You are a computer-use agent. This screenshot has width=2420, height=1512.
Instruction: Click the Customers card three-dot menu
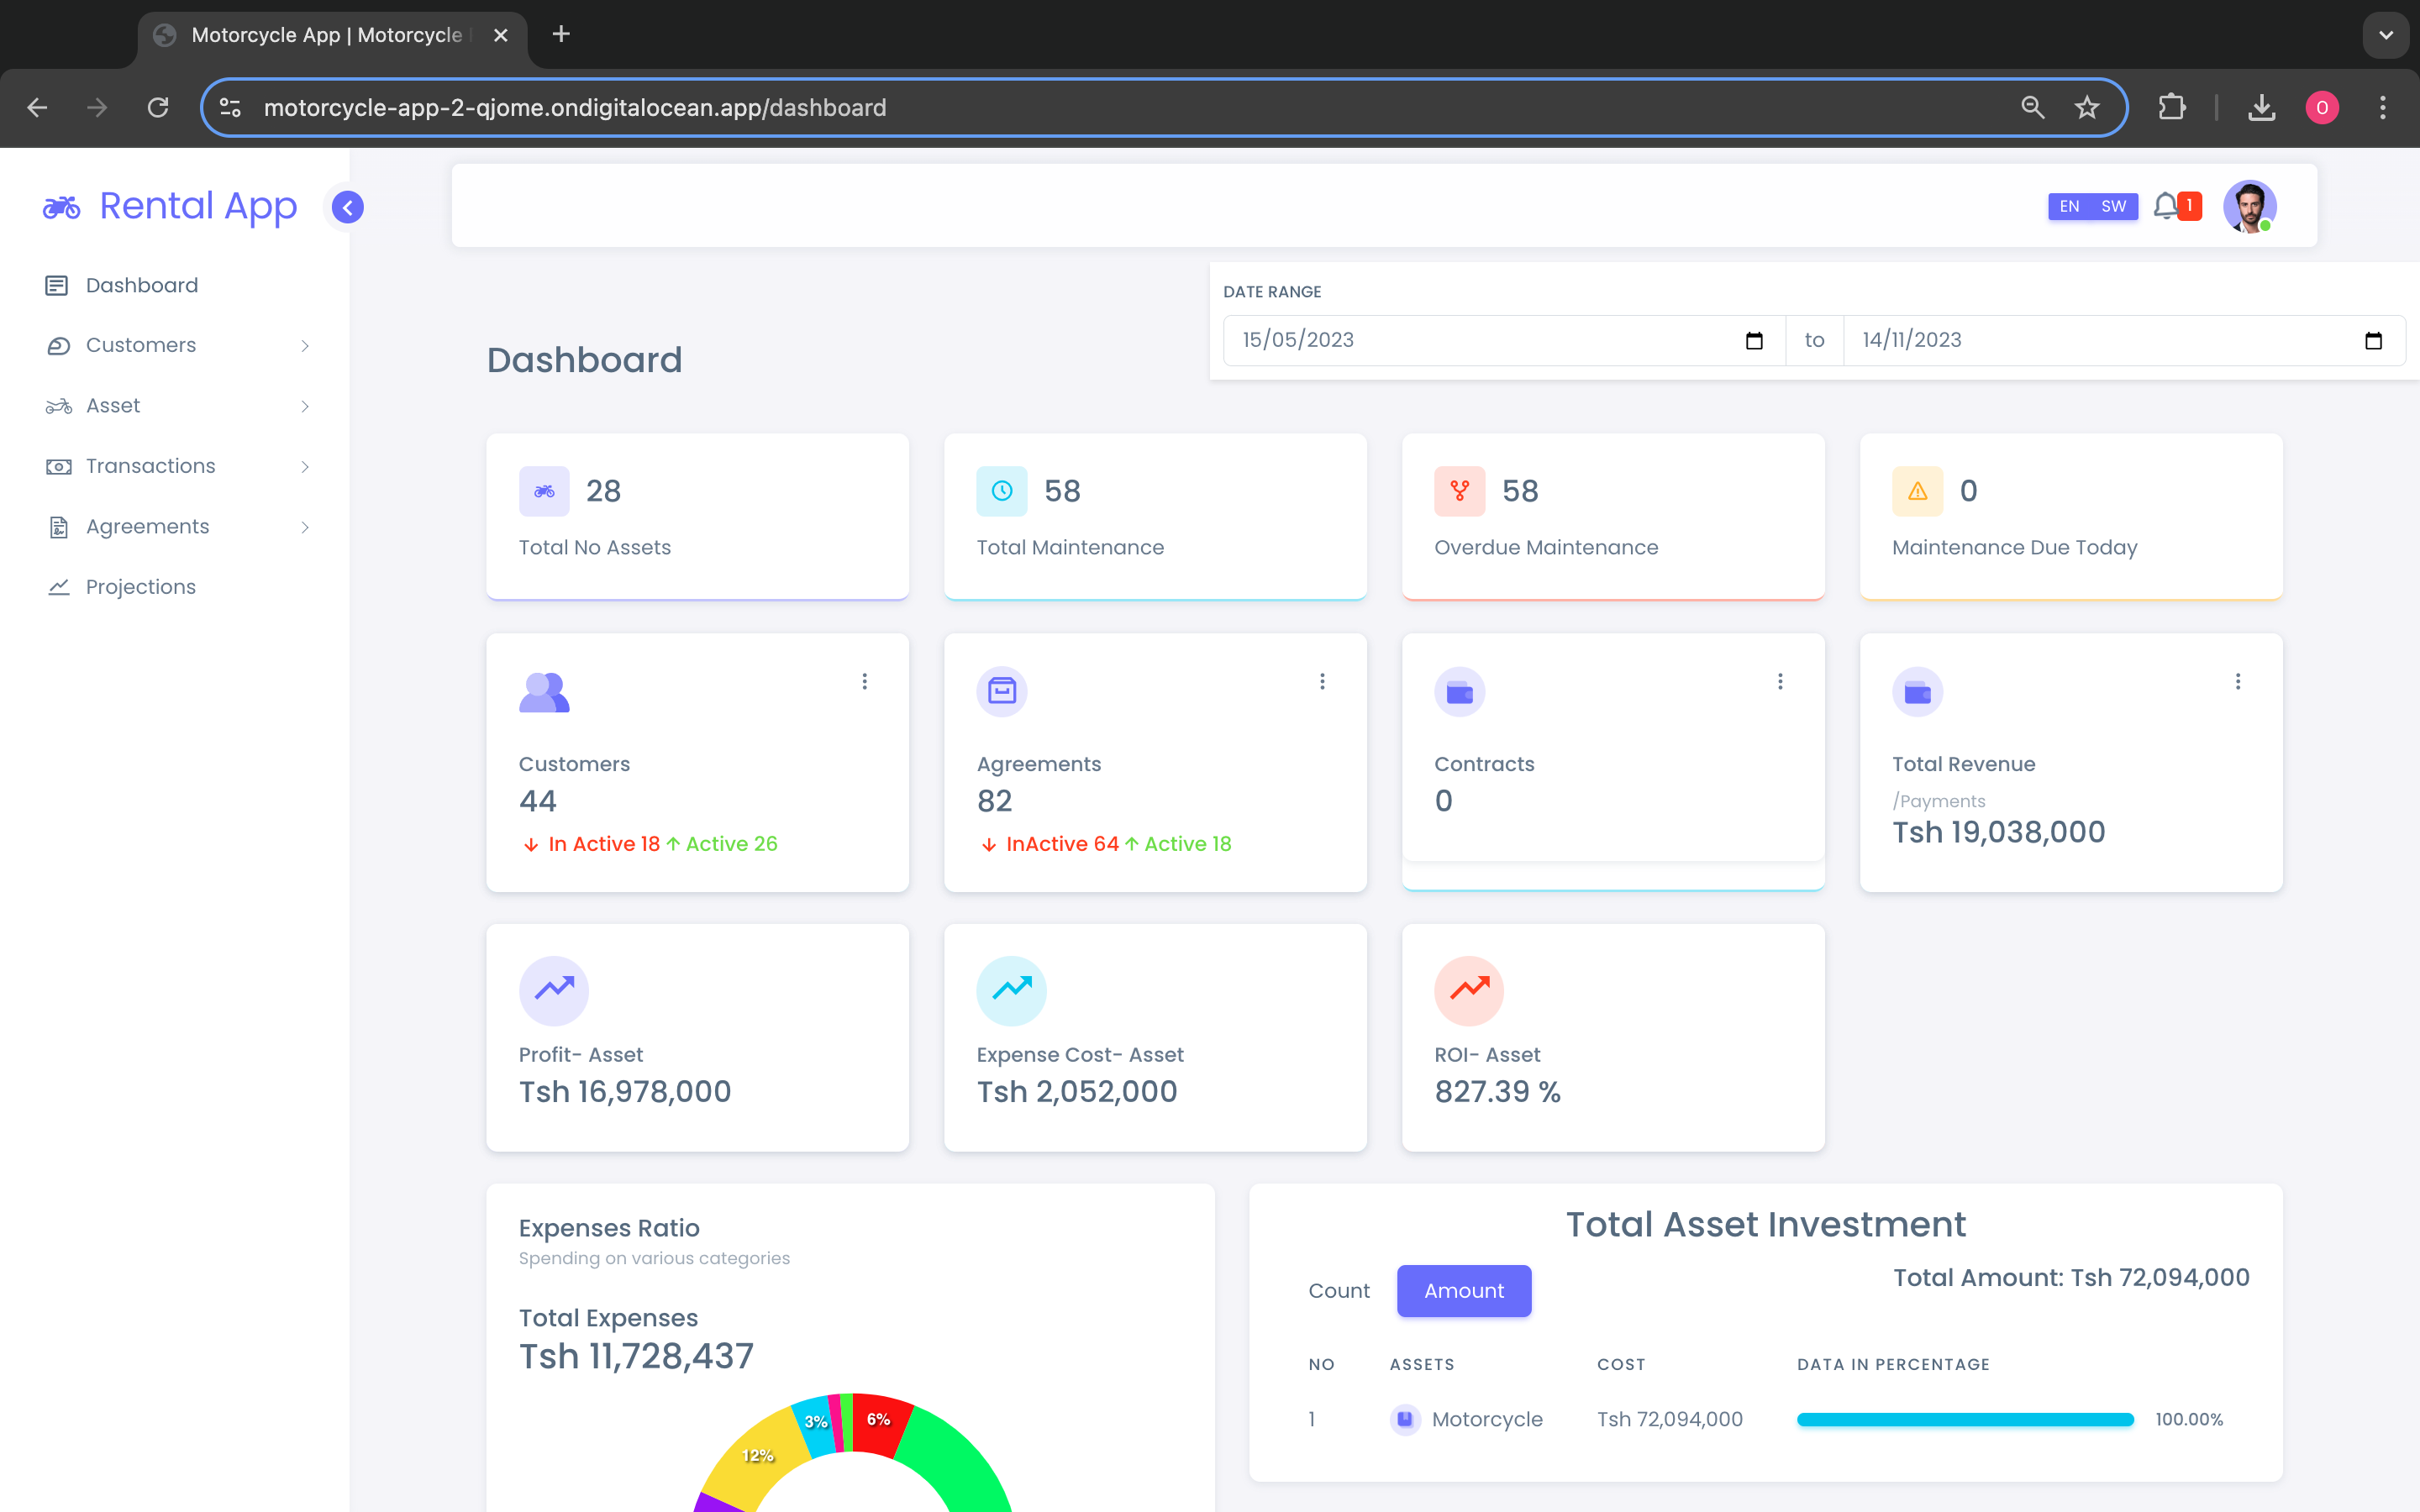(864, 681)
